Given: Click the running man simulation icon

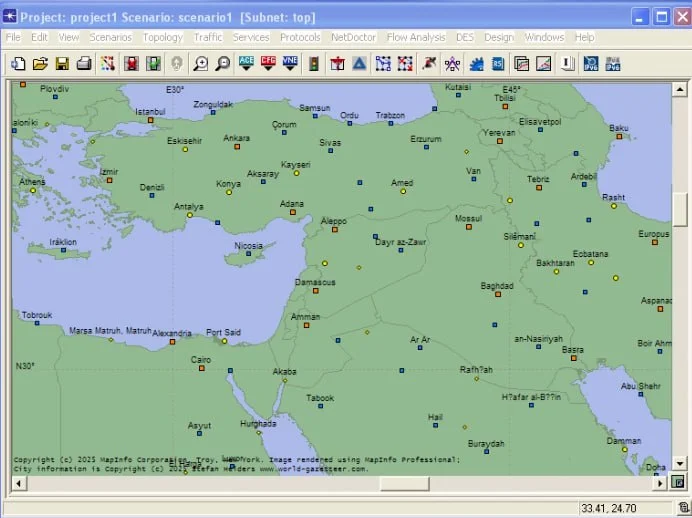Looking at the screenshot, I should click(429, 64).
